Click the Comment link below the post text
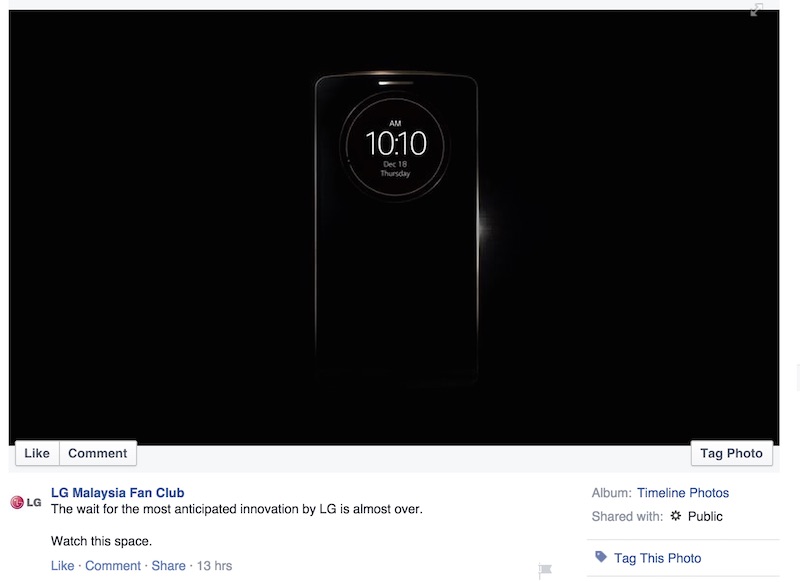Image resolution: width=800 pixels, height=582 pixels. pyautogui.click(x=113, y=566)
